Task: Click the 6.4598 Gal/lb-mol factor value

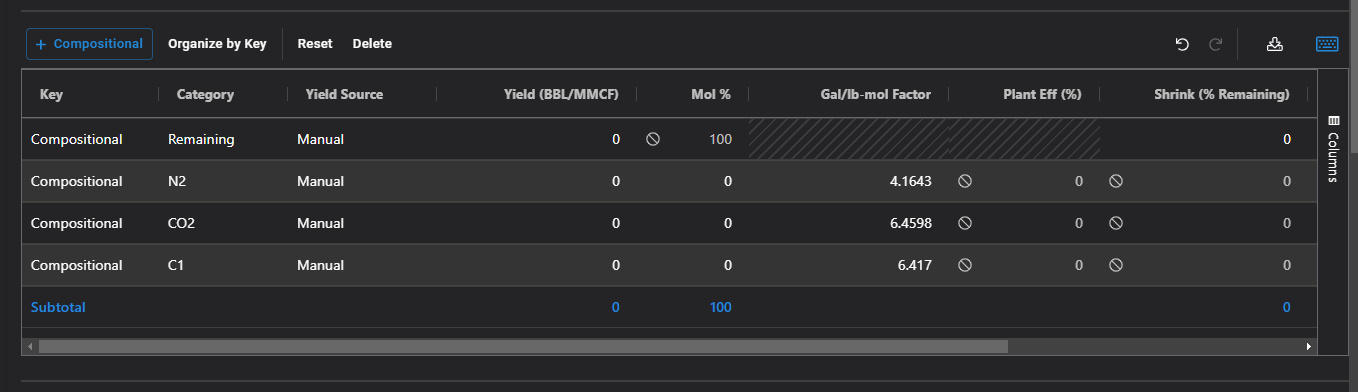Action: pos(910,224)
